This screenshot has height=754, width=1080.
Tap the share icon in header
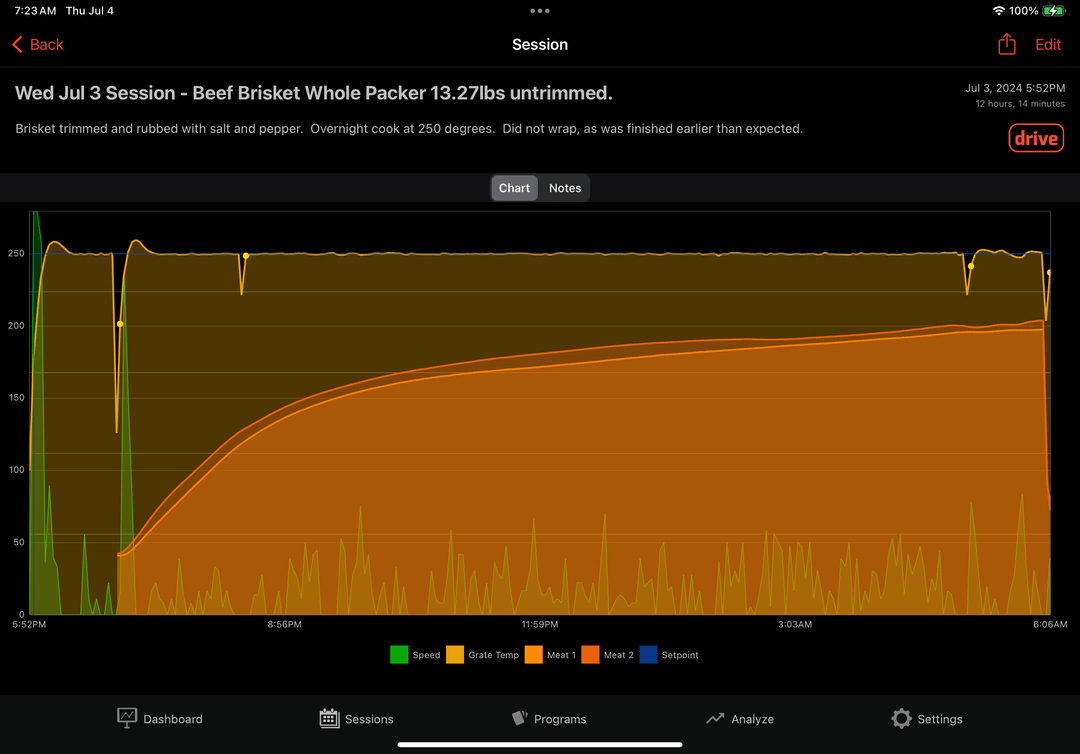1007,44
